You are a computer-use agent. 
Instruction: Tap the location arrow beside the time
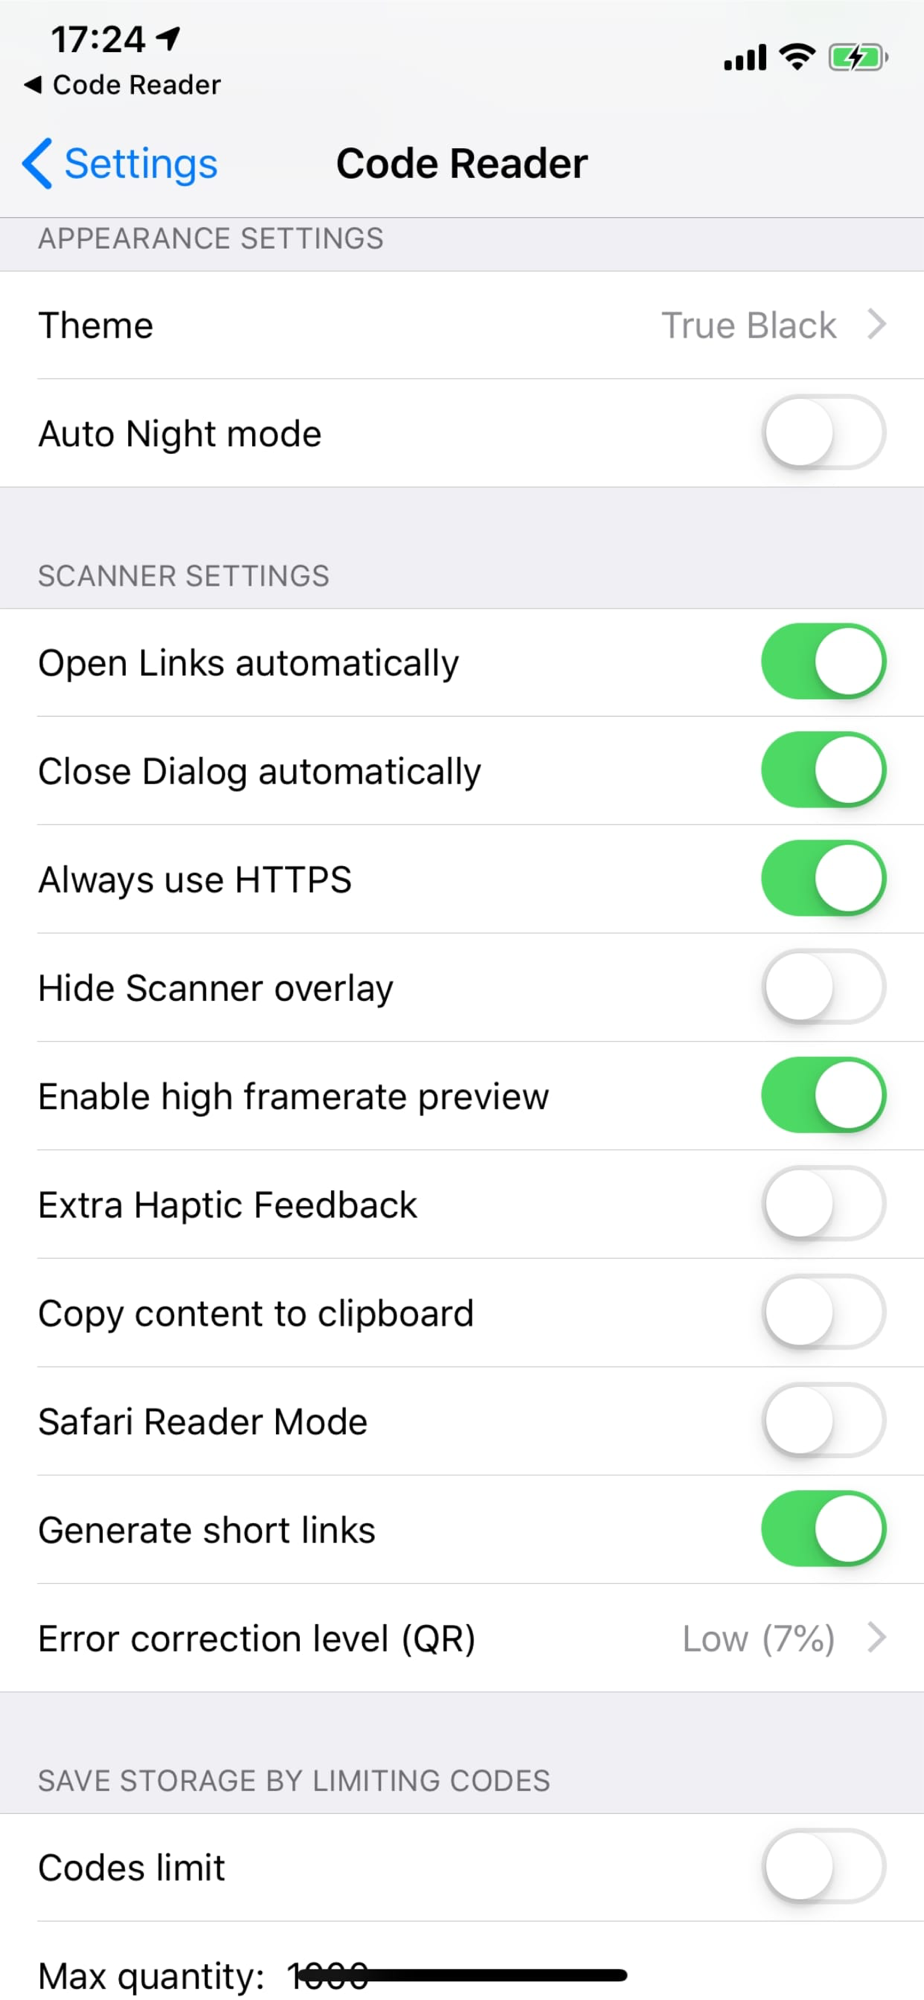(x=169, y=38)
